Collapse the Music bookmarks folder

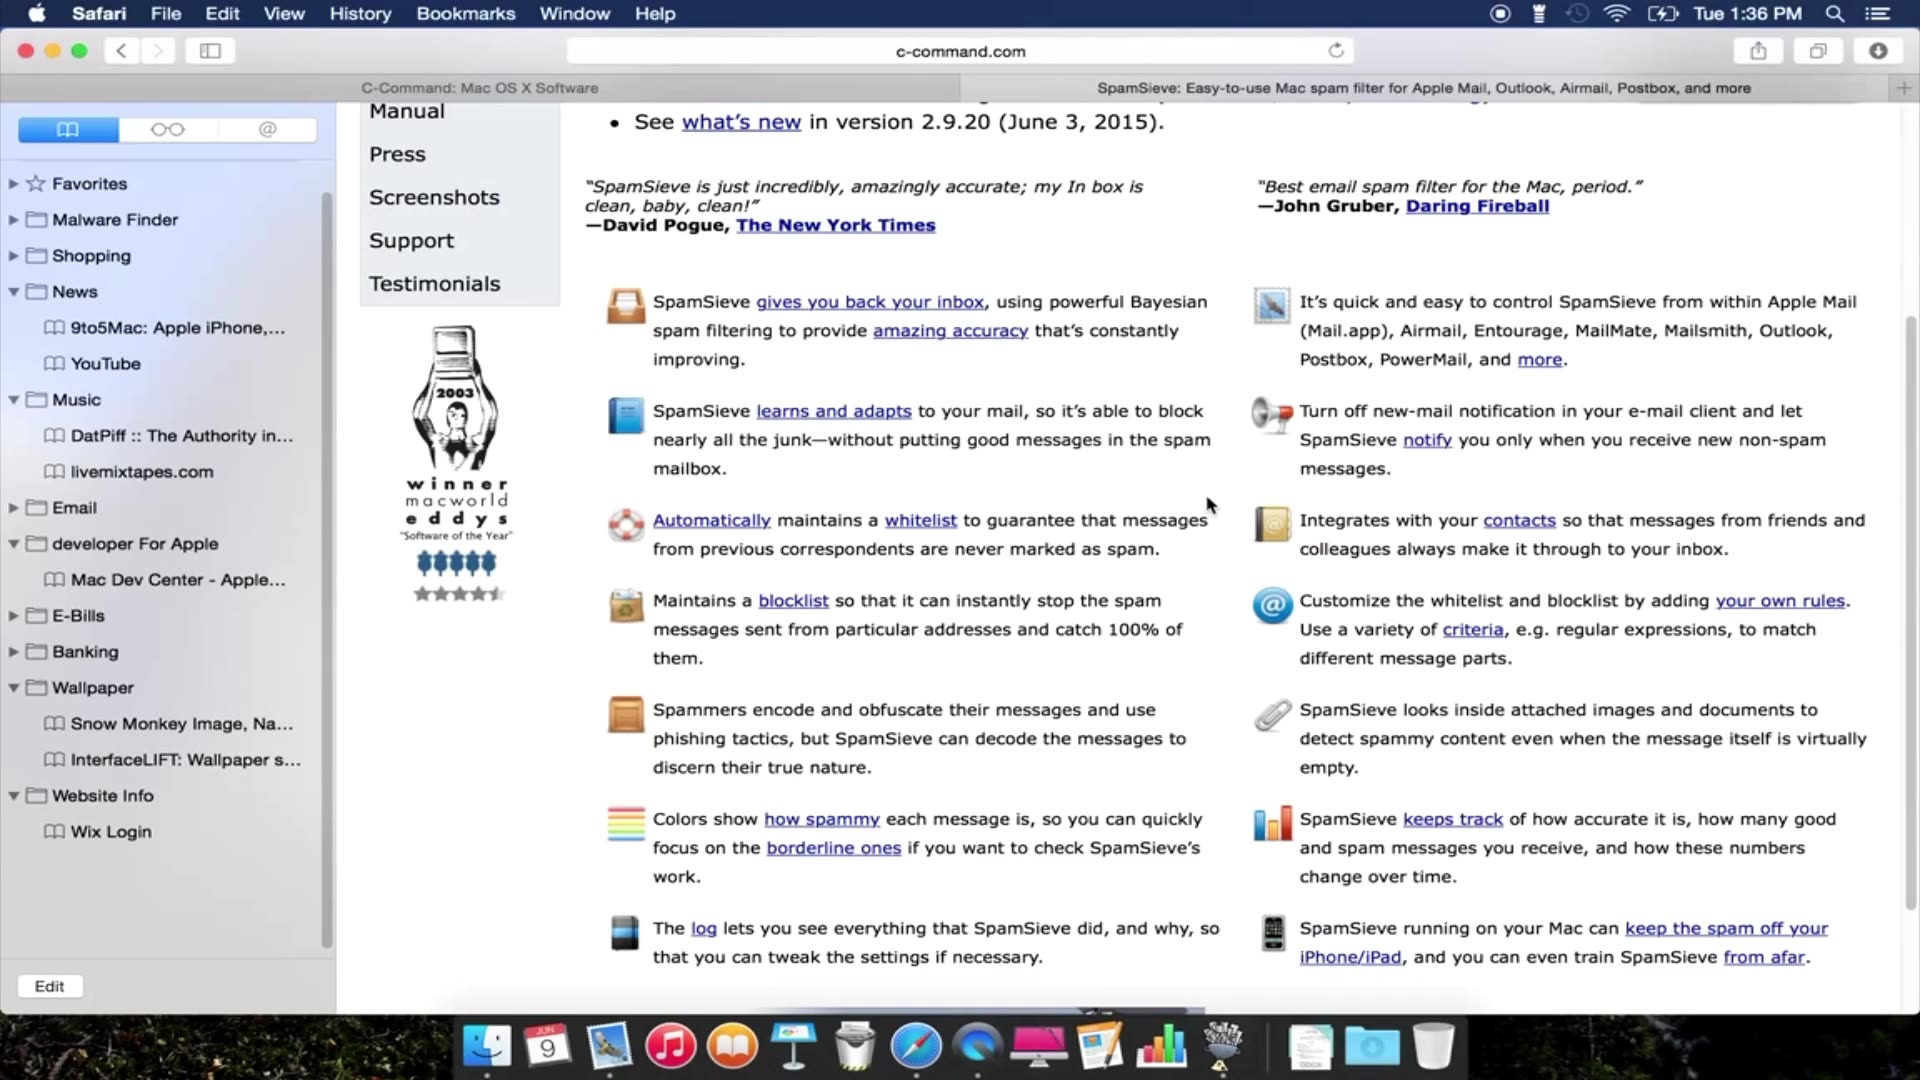[13, 400]
